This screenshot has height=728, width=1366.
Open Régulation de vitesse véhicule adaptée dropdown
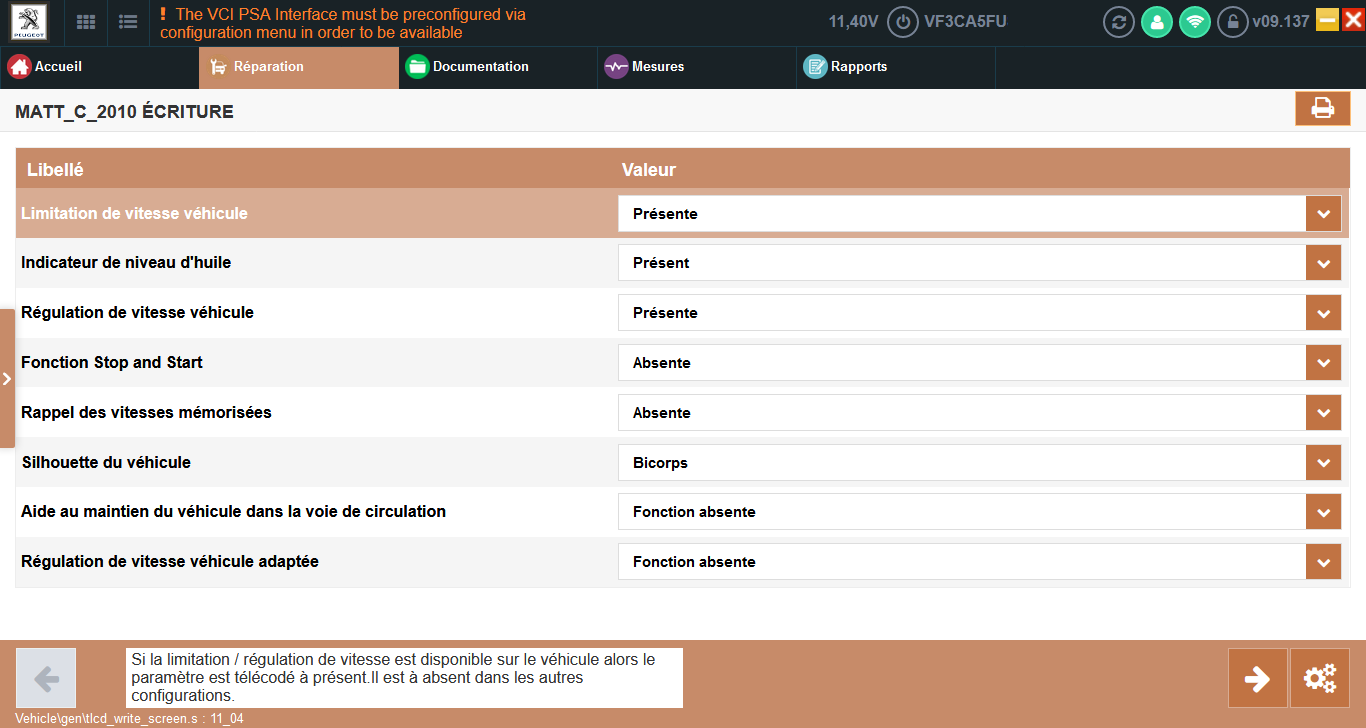click(x=1323, y=562)
